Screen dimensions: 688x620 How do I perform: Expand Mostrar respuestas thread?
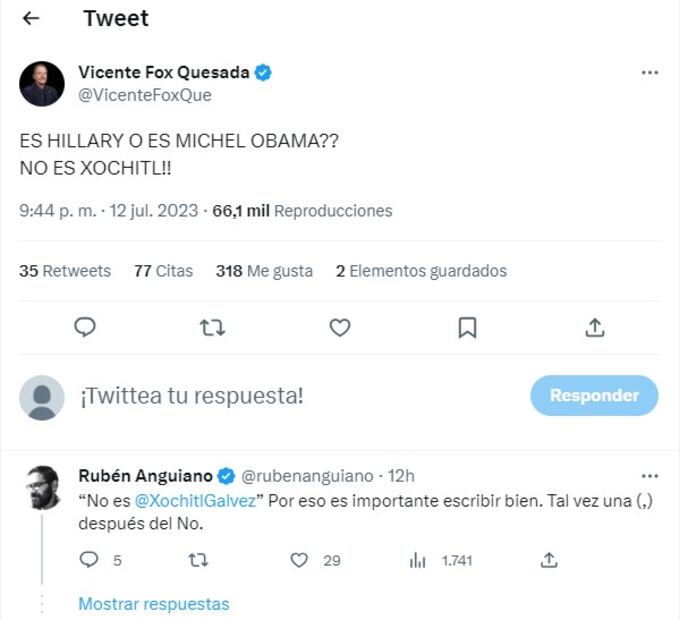(x=154, y=604)
